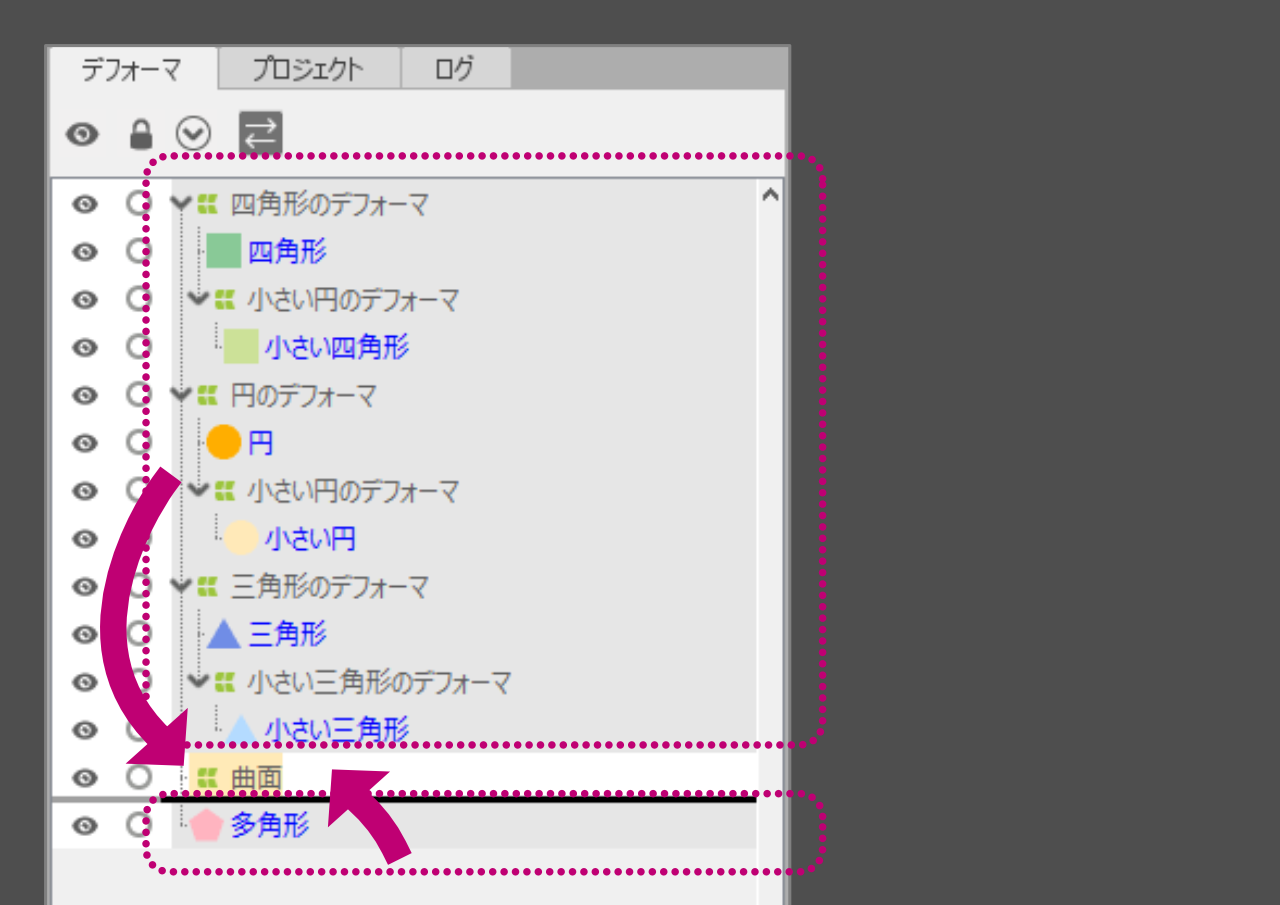Click the circled down-chevron toolbar icon
The height and width of the screenshot is (905, 1280).
point(193,133)
